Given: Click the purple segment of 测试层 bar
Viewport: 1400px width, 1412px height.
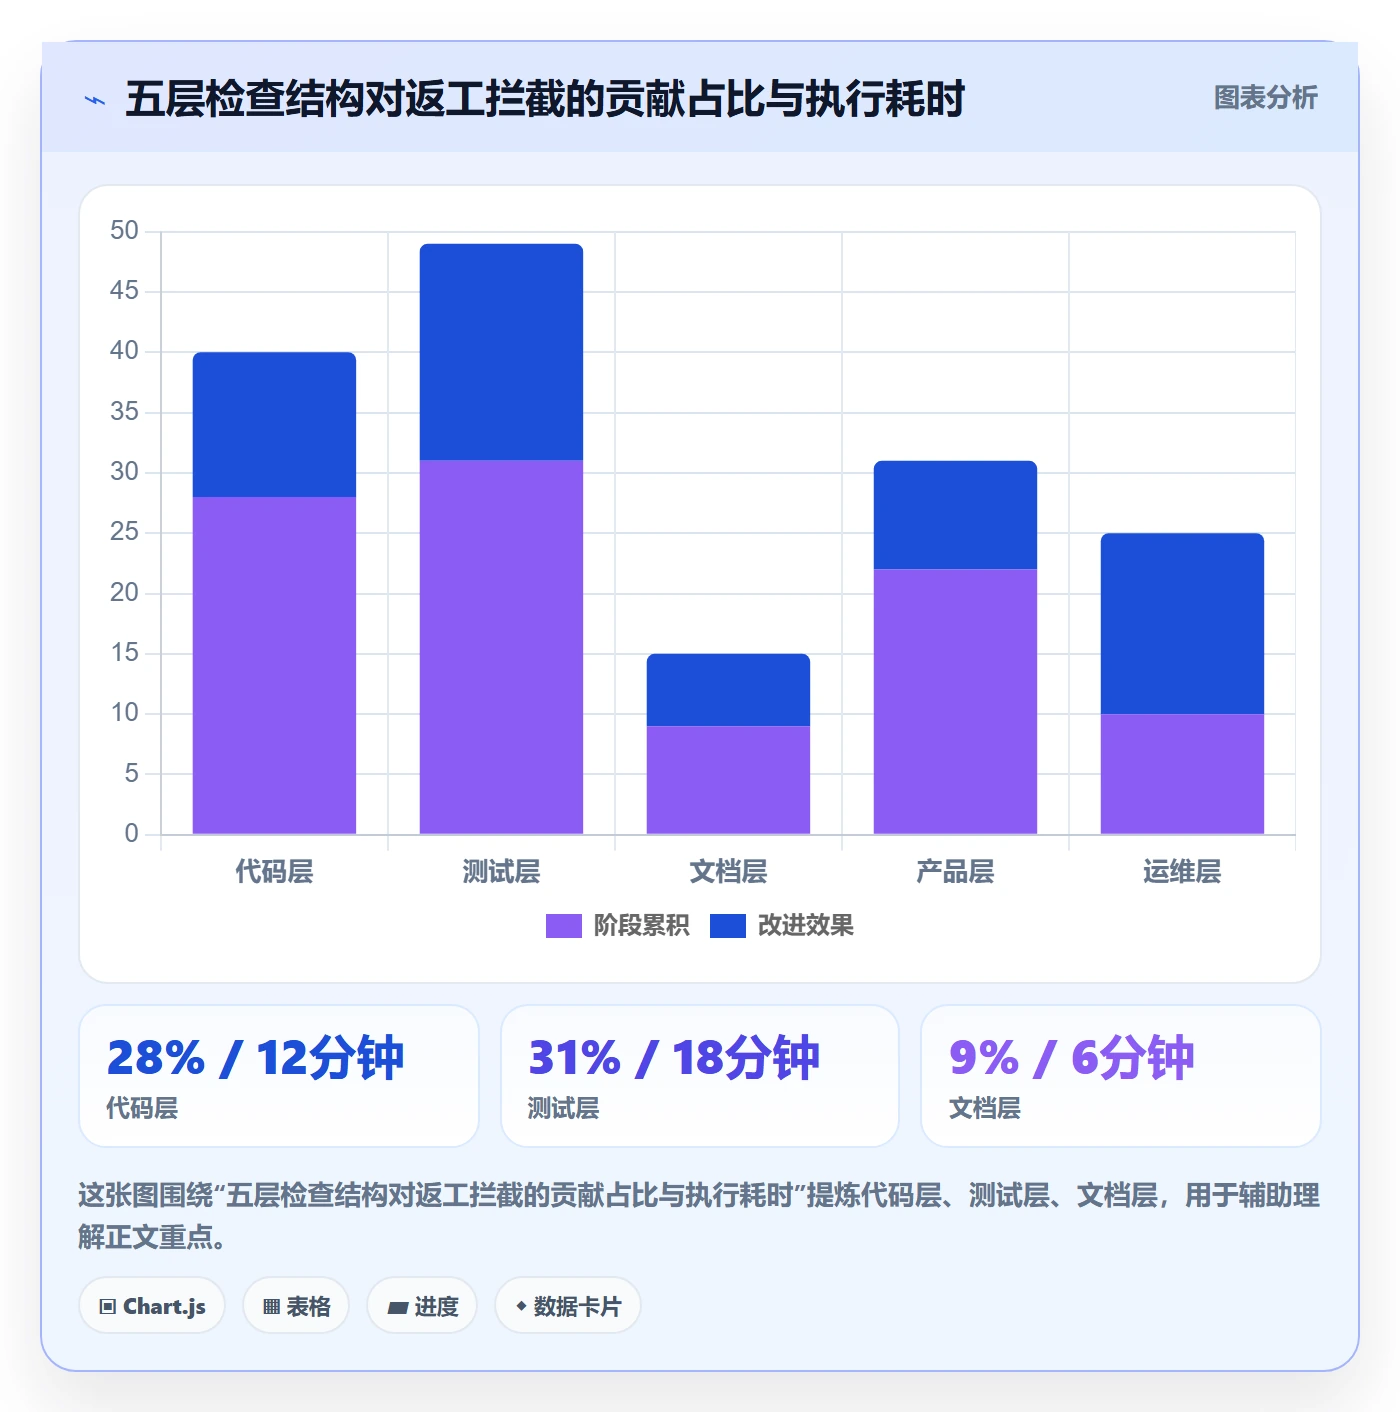Looking at the screenshot, I should click(x=501, y=647).
